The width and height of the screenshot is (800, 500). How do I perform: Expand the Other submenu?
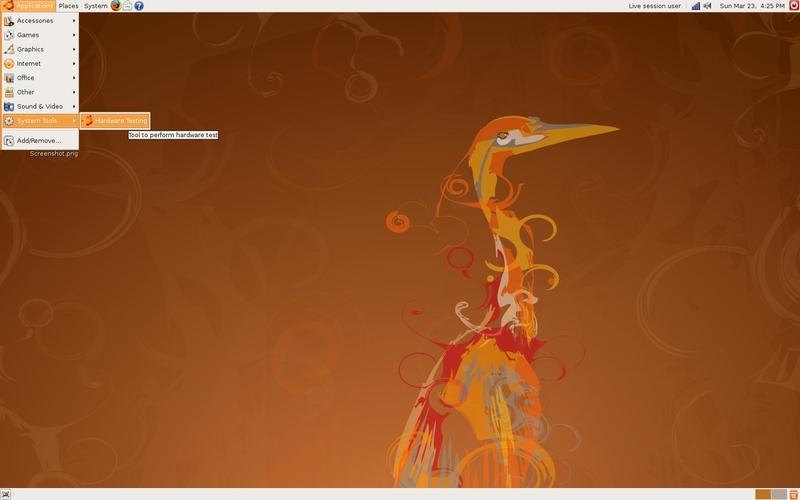[40, 92]
